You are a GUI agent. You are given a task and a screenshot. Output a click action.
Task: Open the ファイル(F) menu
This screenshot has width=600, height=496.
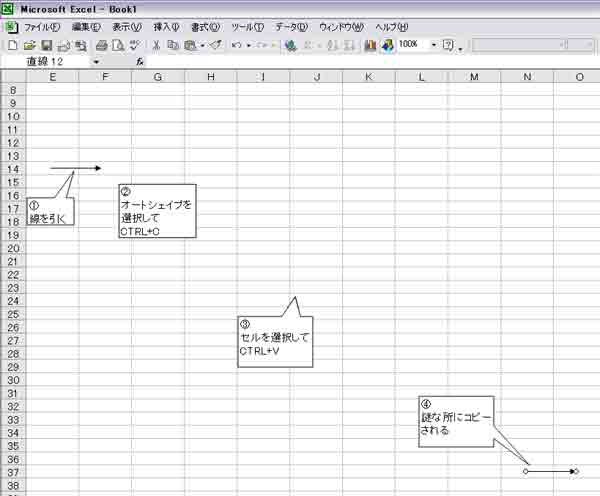pos(42,27)
